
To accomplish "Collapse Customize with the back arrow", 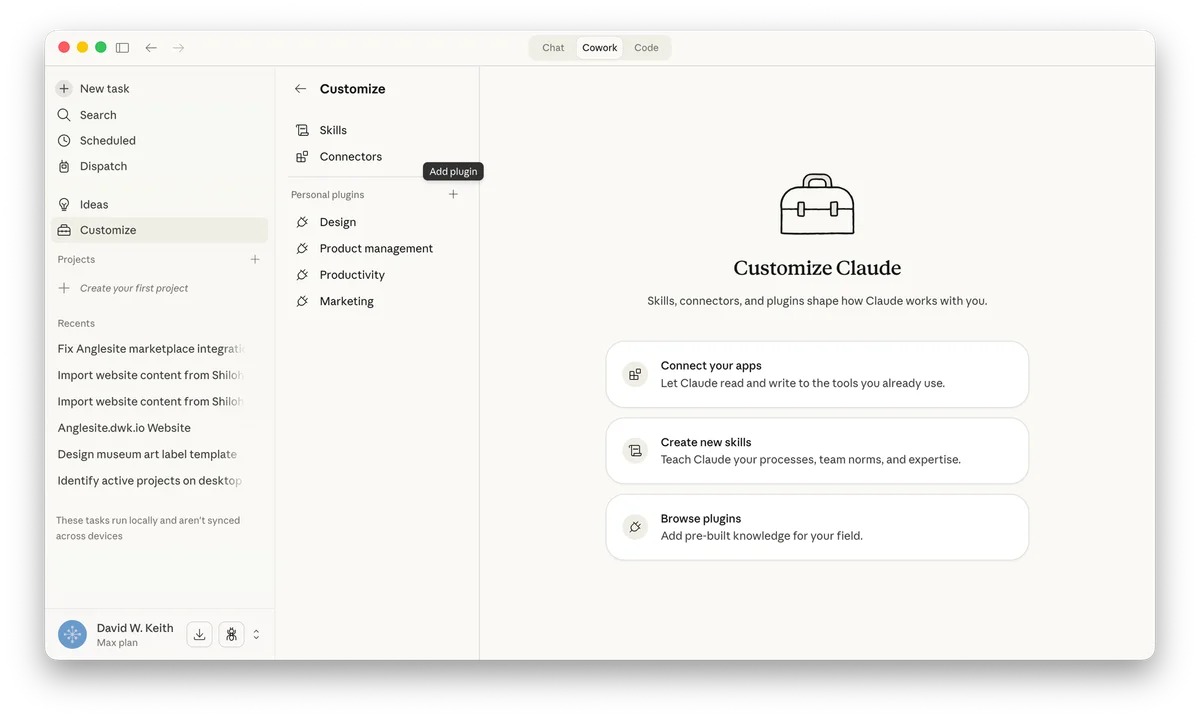I will [x=299, y=88].
